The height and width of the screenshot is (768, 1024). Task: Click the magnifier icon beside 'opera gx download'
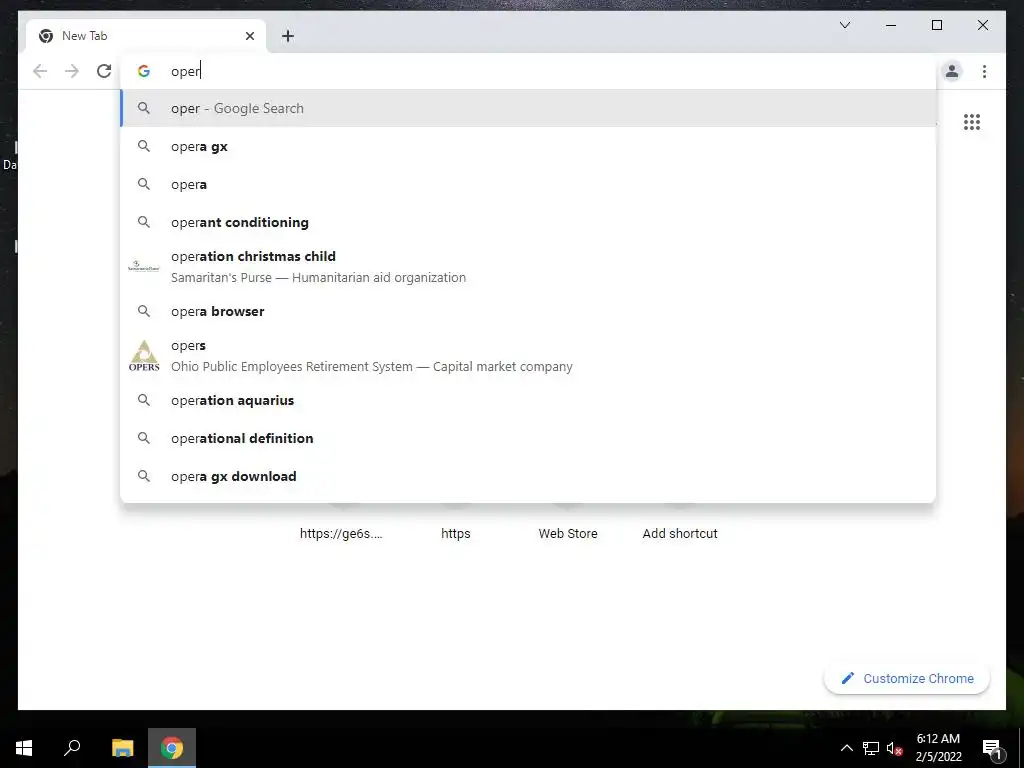pos(144,476)
